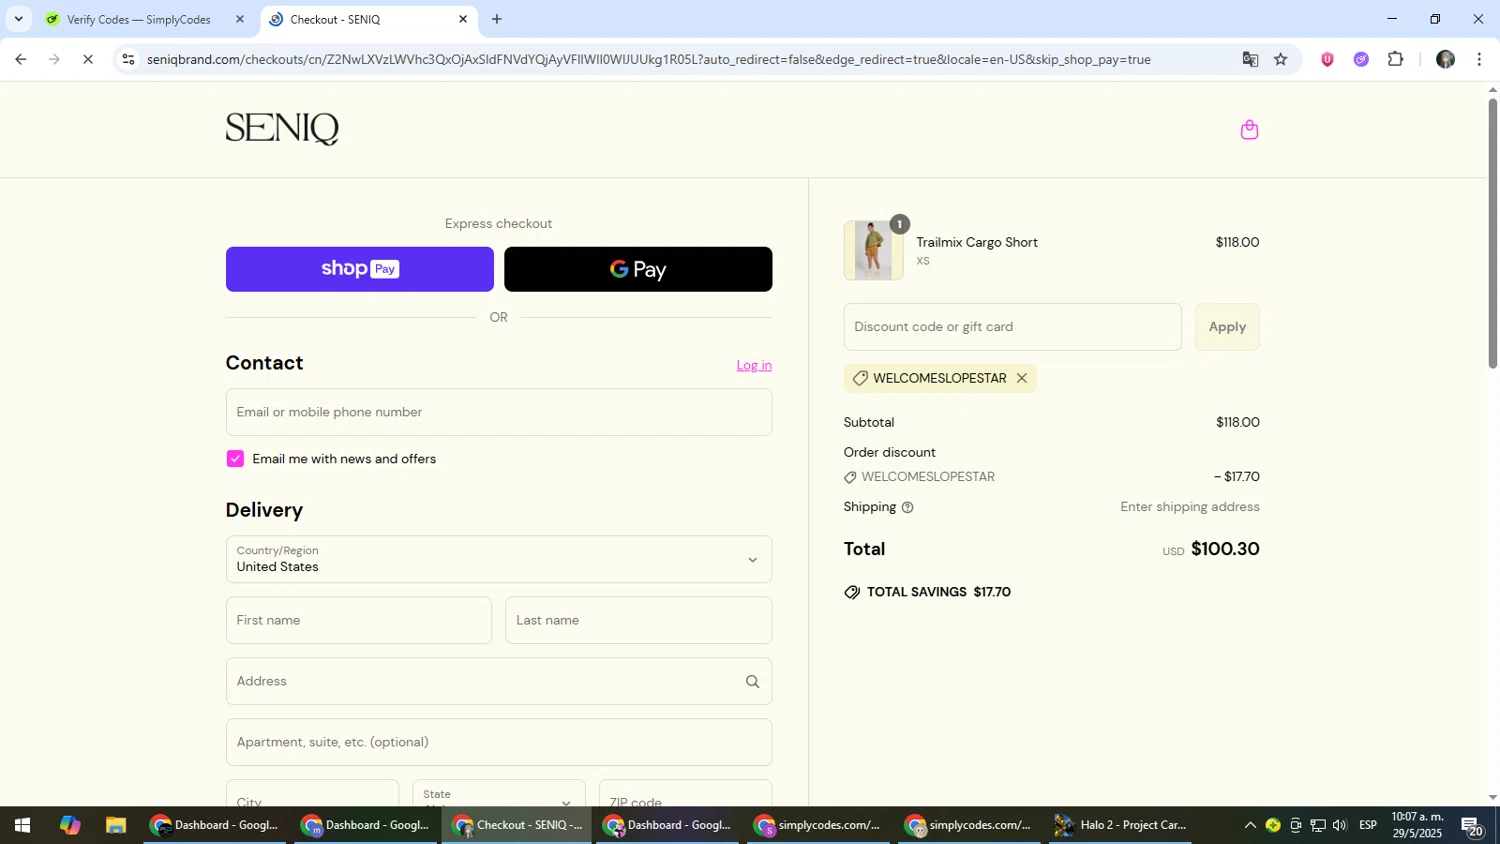This screenshot has width=1500, height=844.
Task: Pay with Google Pay express checkout
Action: coord(638,269)
